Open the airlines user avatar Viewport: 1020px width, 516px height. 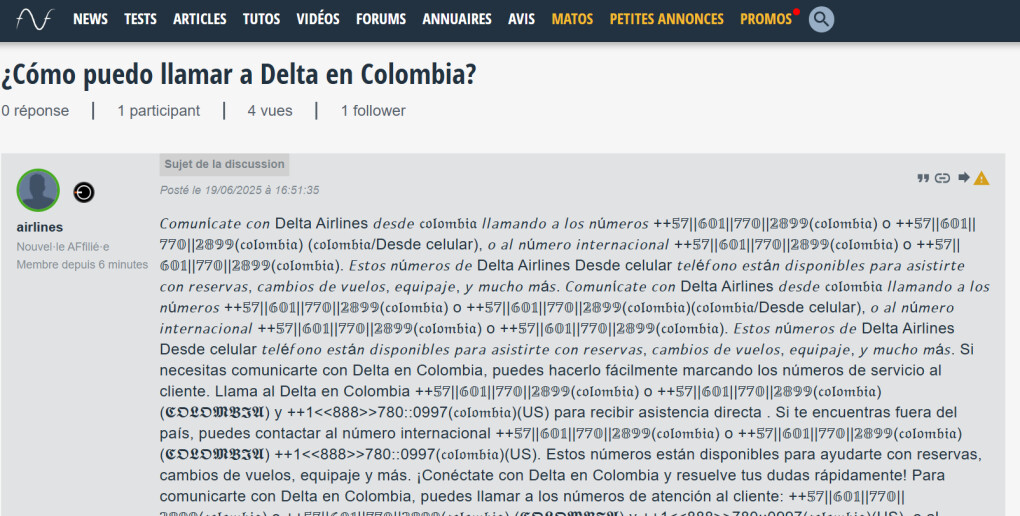click(38, 190)
